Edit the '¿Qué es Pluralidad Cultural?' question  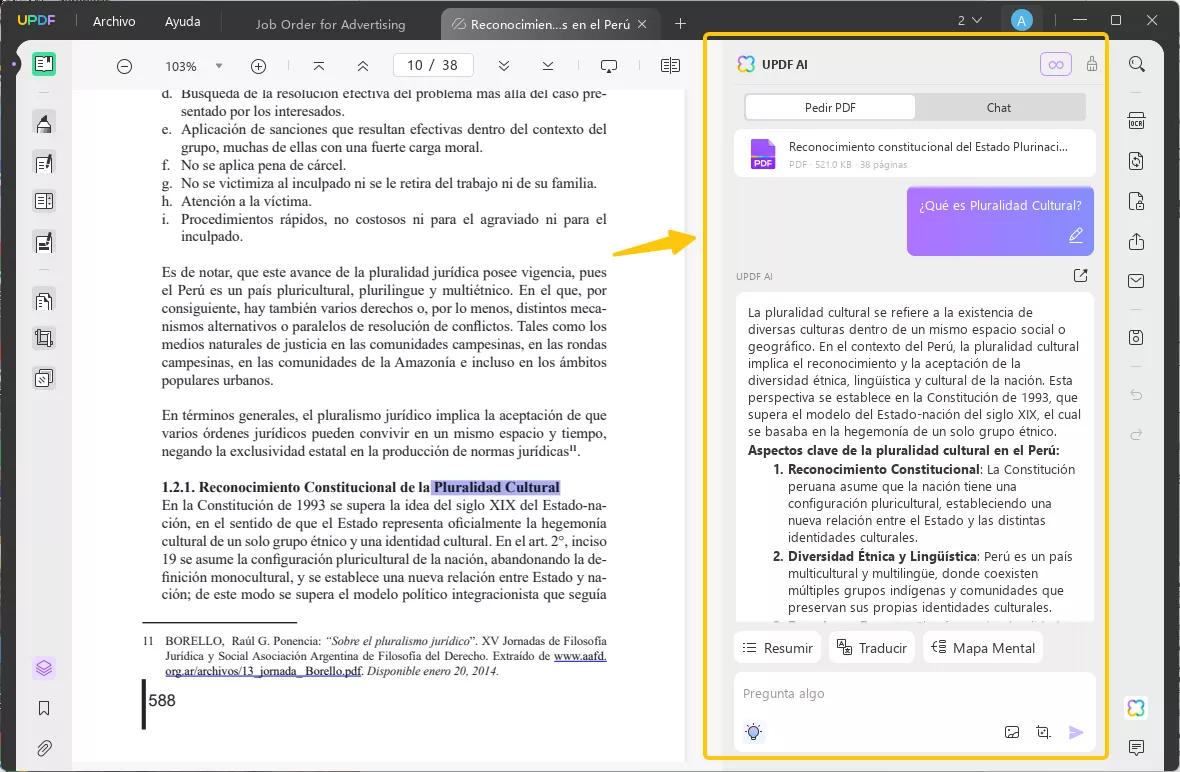point(1076,236)
